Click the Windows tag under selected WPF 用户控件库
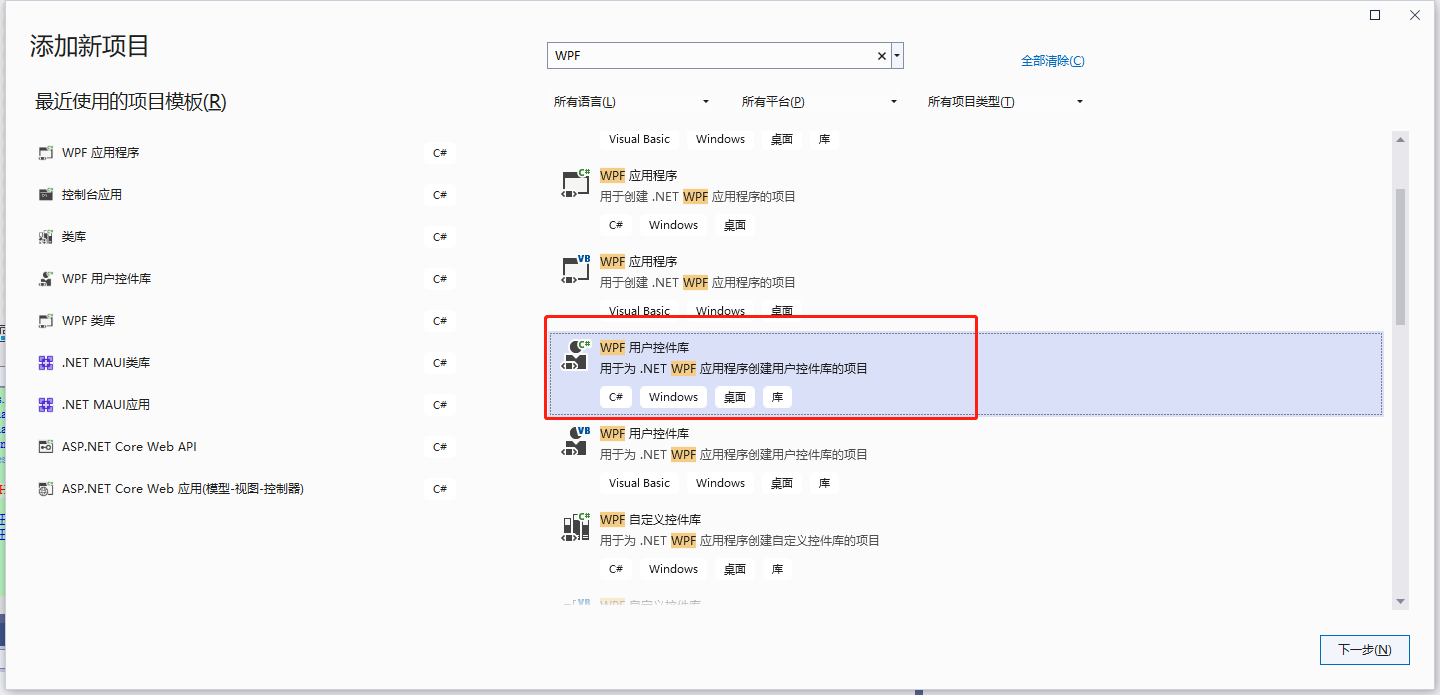Viewport: 1440px width, 695px height. (673, 397)
